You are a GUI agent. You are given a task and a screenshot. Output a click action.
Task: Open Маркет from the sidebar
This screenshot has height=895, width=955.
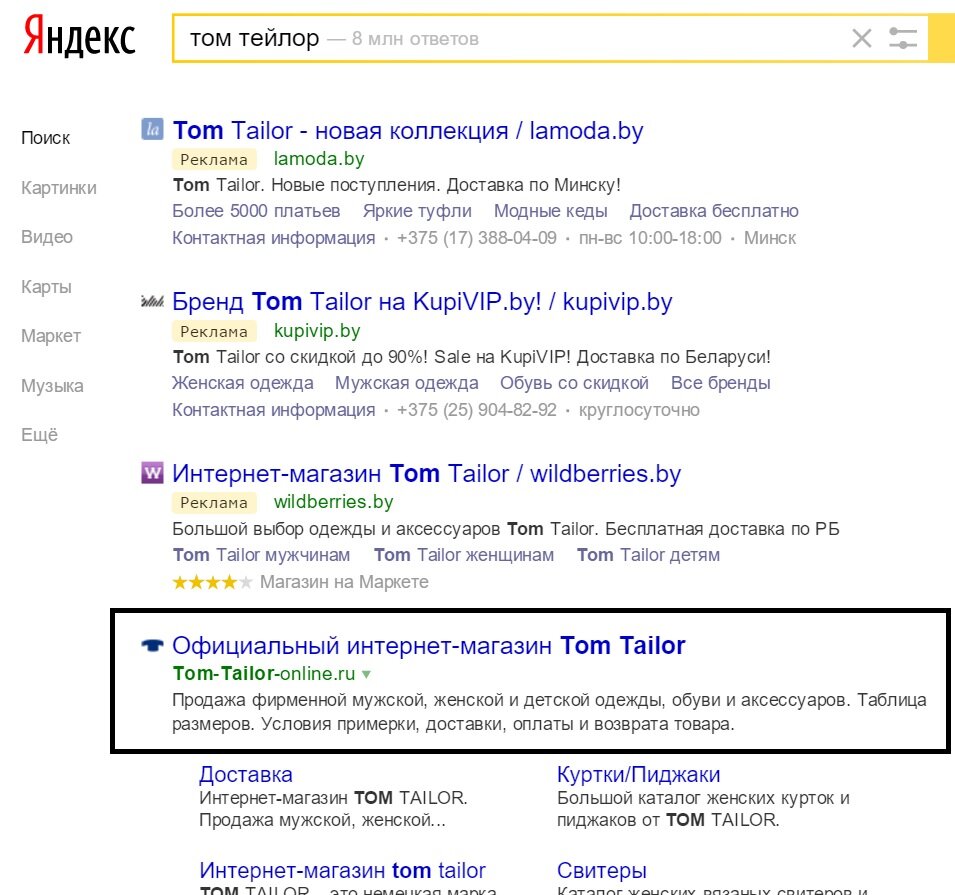pos(52,335)
